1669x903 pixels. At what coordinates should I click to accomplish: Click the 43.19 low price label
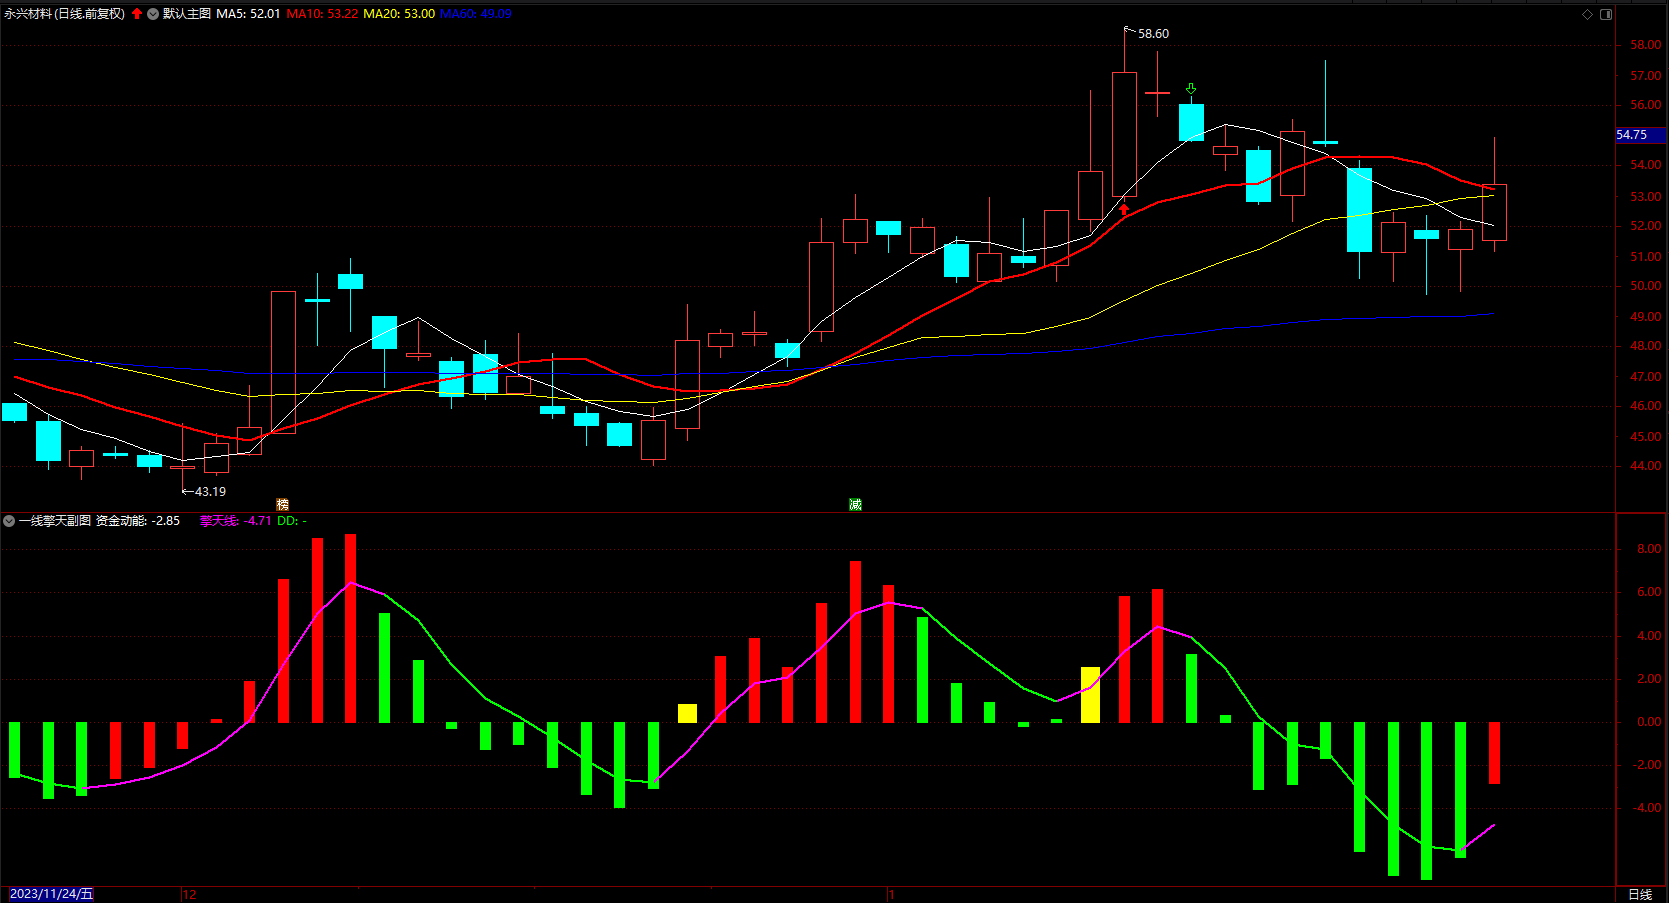pos(210,492)
